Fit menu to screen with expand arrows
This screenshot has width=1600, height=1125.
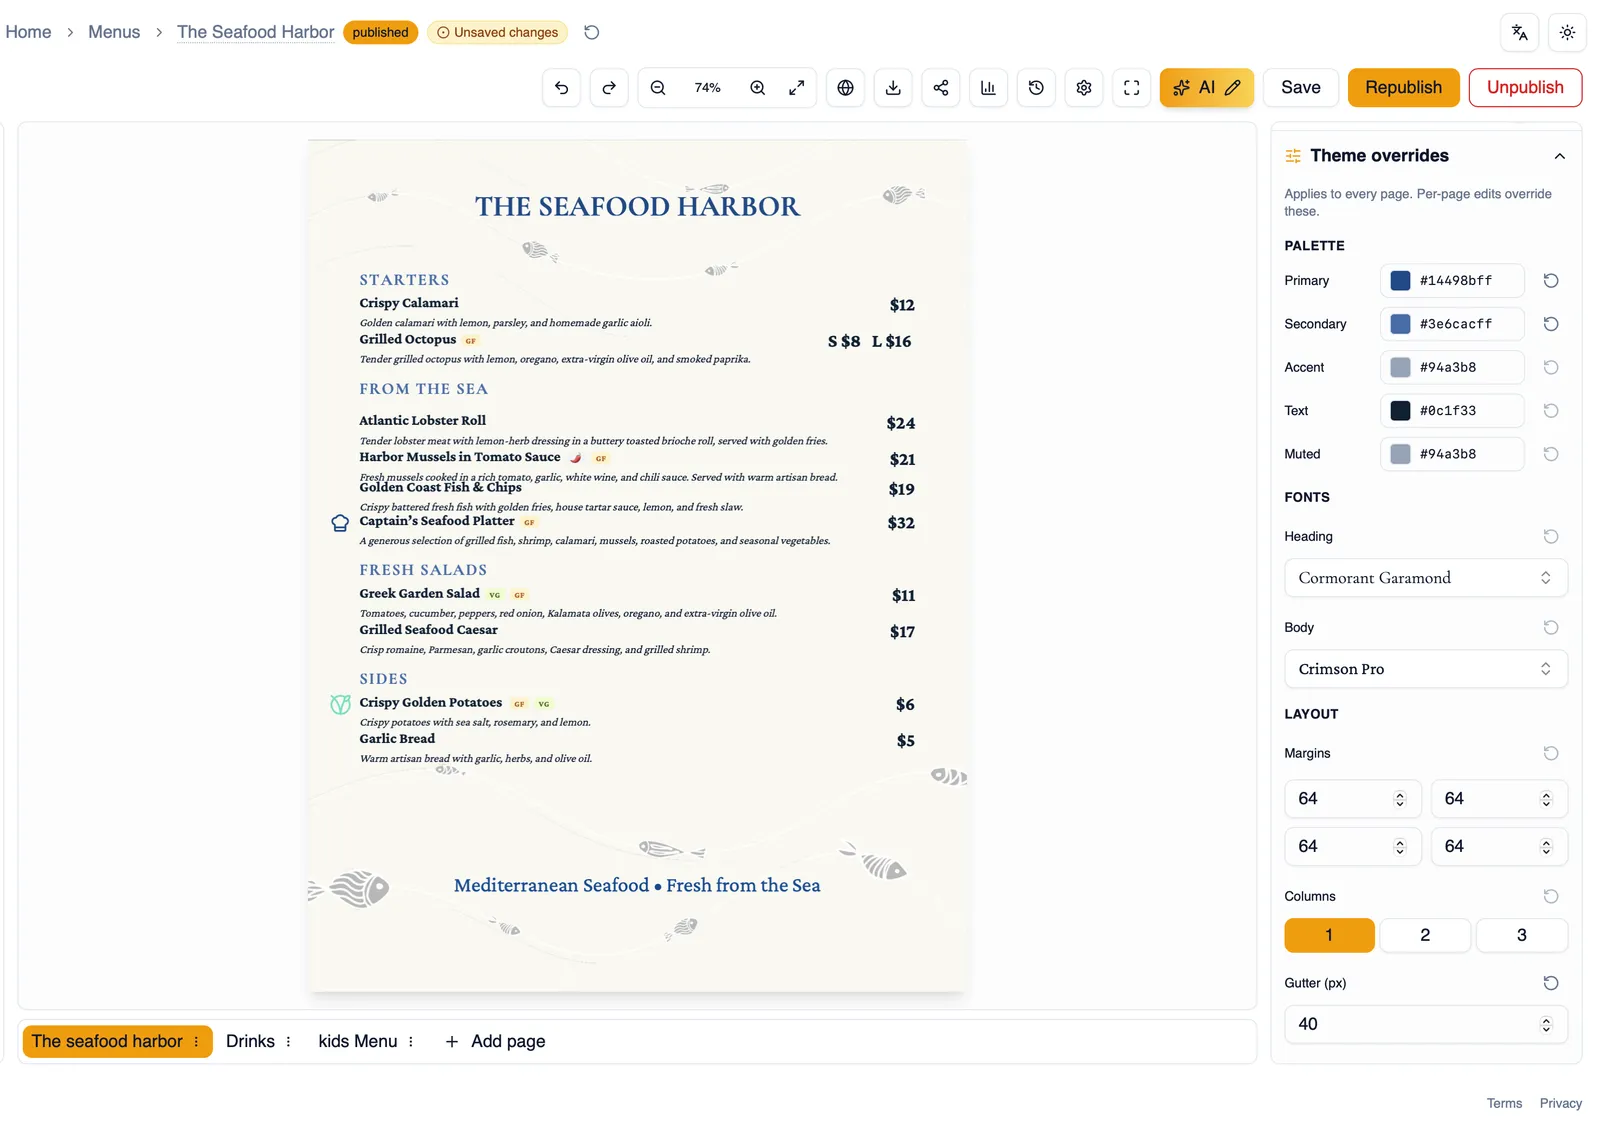tap(797, 88)
